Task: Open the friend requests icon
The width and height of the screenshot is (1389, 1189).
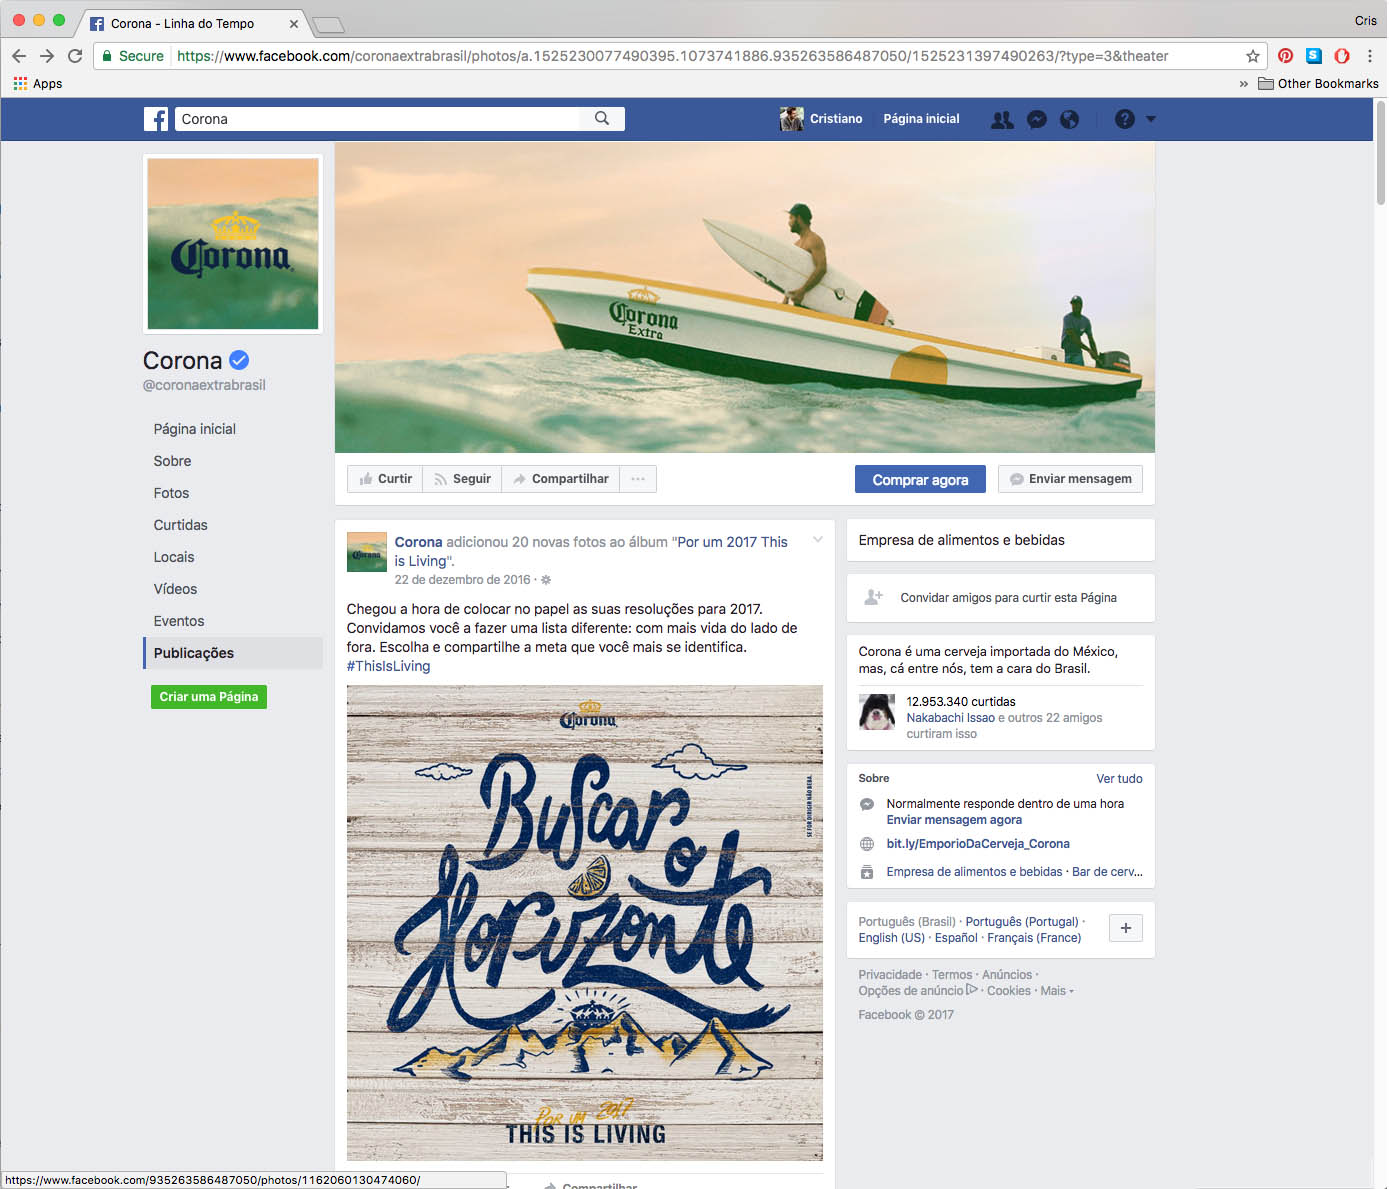Action: (1002, 120)
